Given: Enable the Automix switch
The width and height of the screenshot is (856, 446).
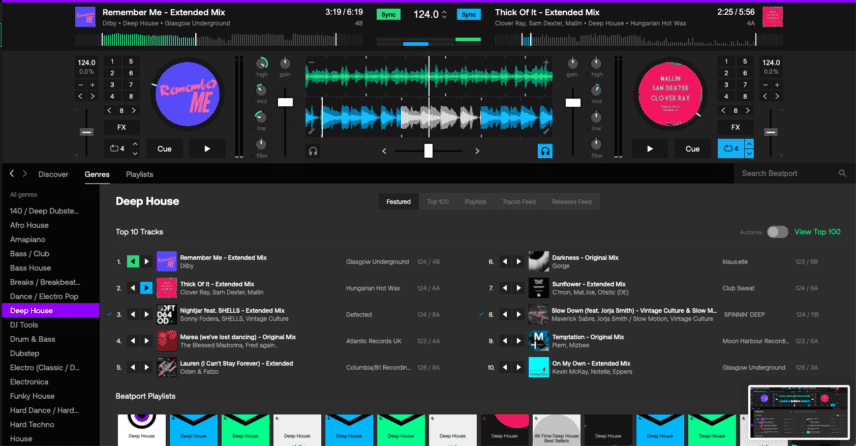Looking at the screenshot, I should [x=777, y=232].
